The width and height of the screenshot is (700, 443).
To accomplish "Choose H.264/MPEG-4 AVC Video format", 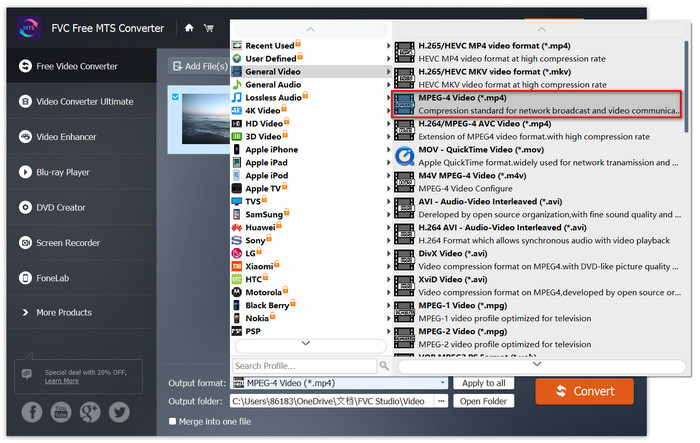I will tap(538, 130).
